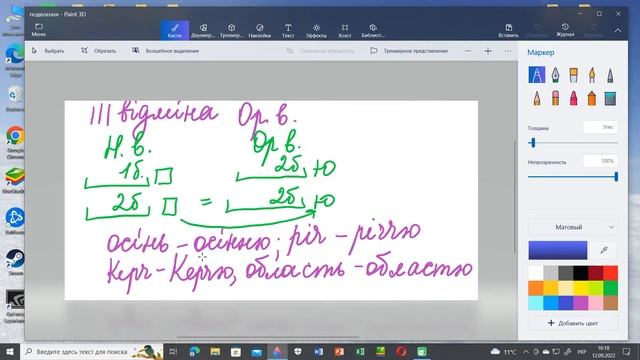
Task: Click the opacity 100% input field
Action: point(600,161)
